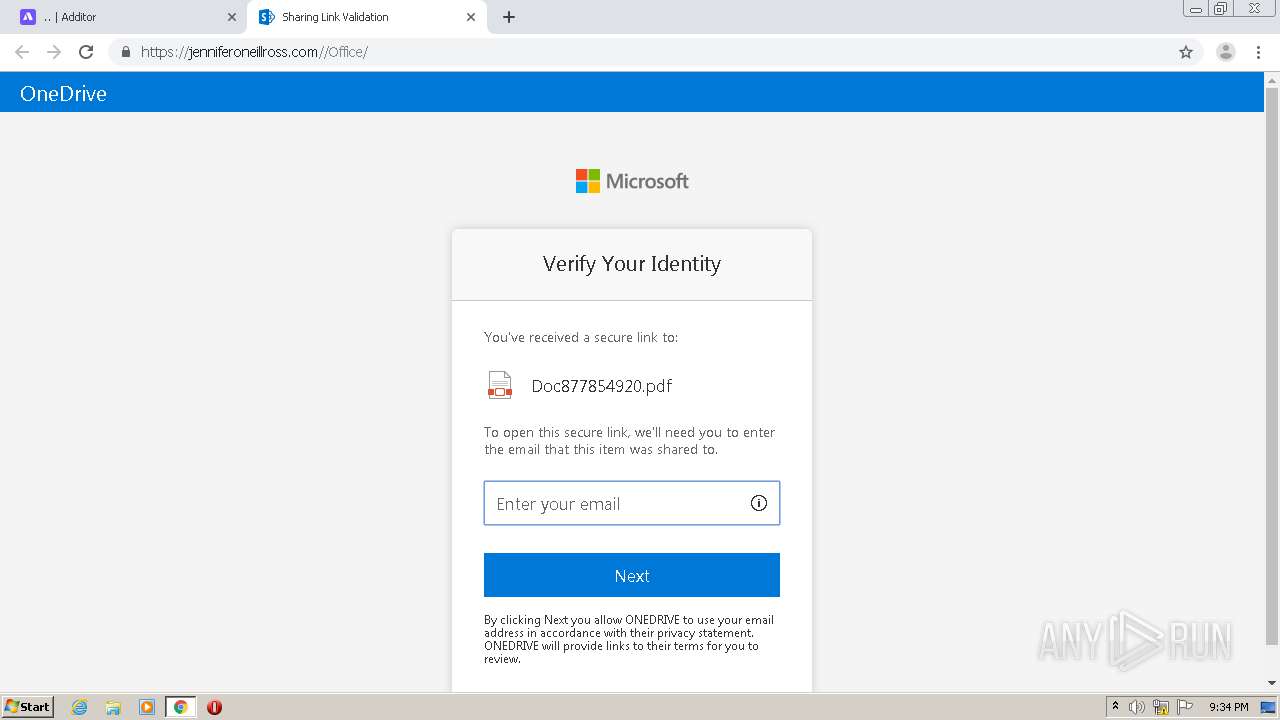1280x720 pixels.
Task: Click the Verify Your Identity heading
Action: pos(632,264)
